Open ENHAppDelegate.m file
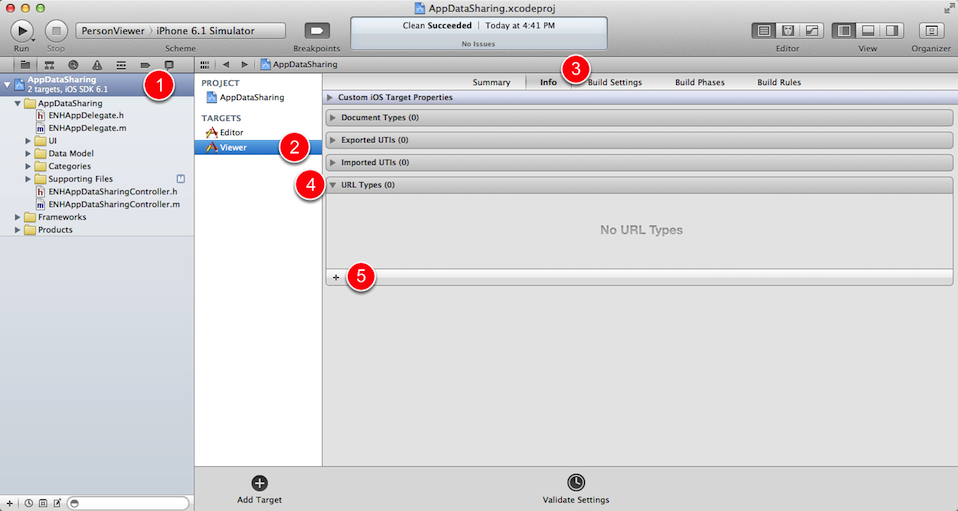 click(81, 128)
